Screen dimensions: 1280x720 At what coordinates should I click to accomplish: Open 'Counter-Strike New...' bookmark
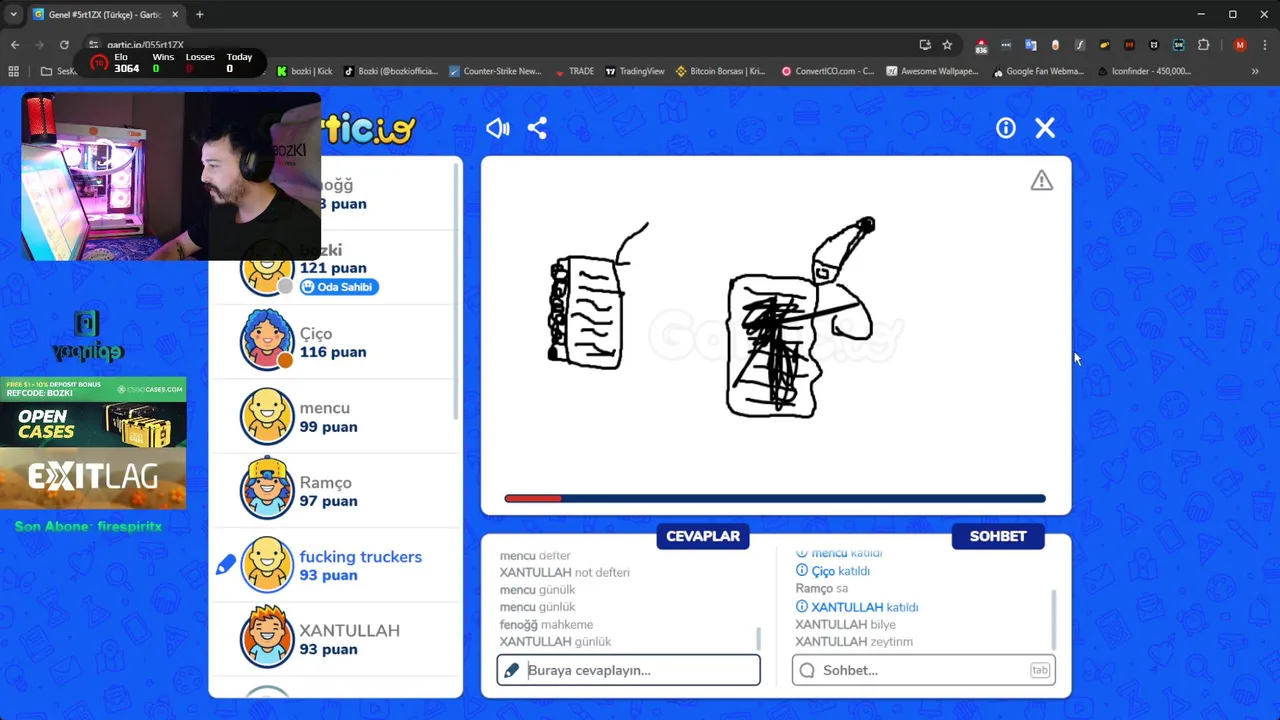point(495,71)
